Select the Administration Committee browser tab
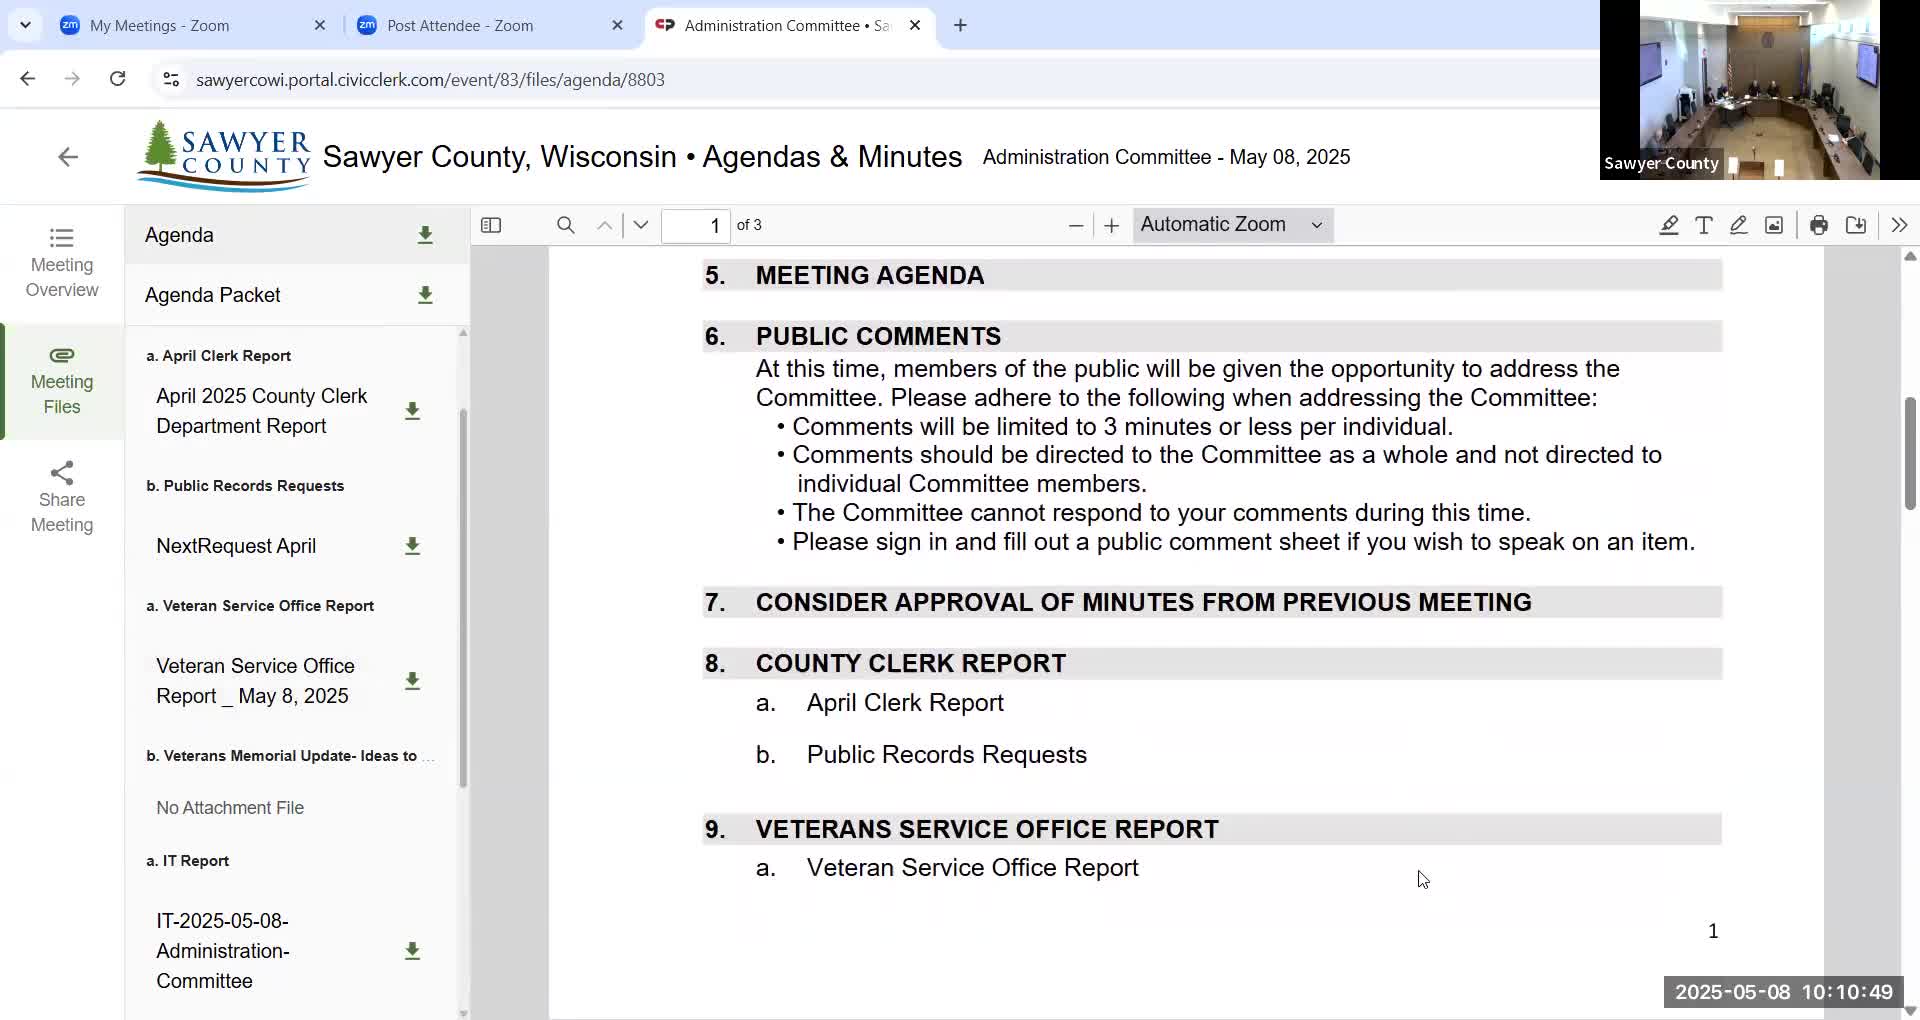 click(x=789, y=25)
